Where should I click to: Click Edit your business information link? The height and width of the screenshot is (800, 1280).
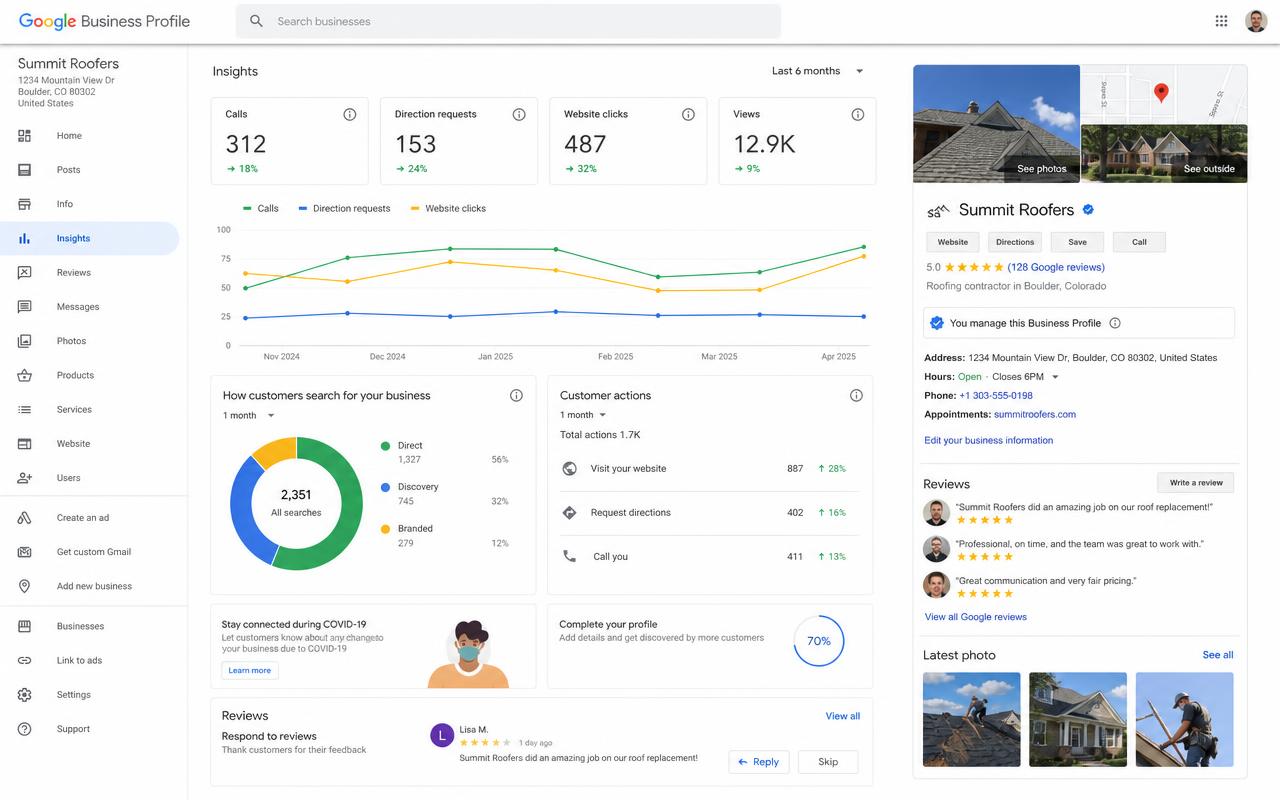pyautogui.click(x=989, y=440)
